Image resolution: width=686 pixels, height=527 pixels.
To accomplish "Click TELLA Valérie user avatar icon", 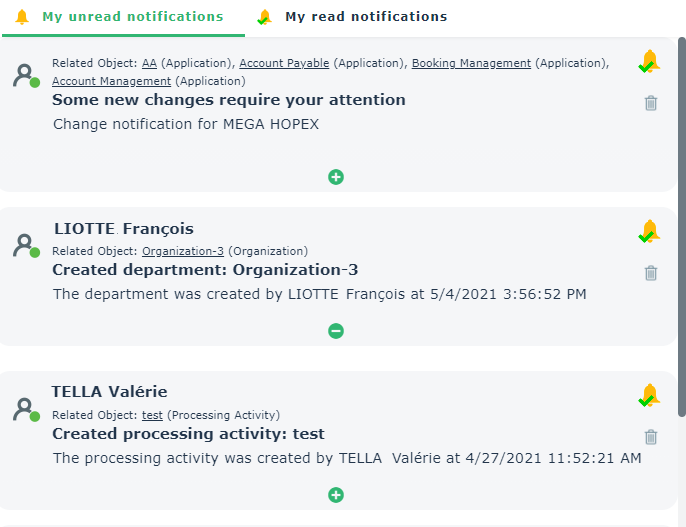I will pyautogui.click(x=25, y=409).
